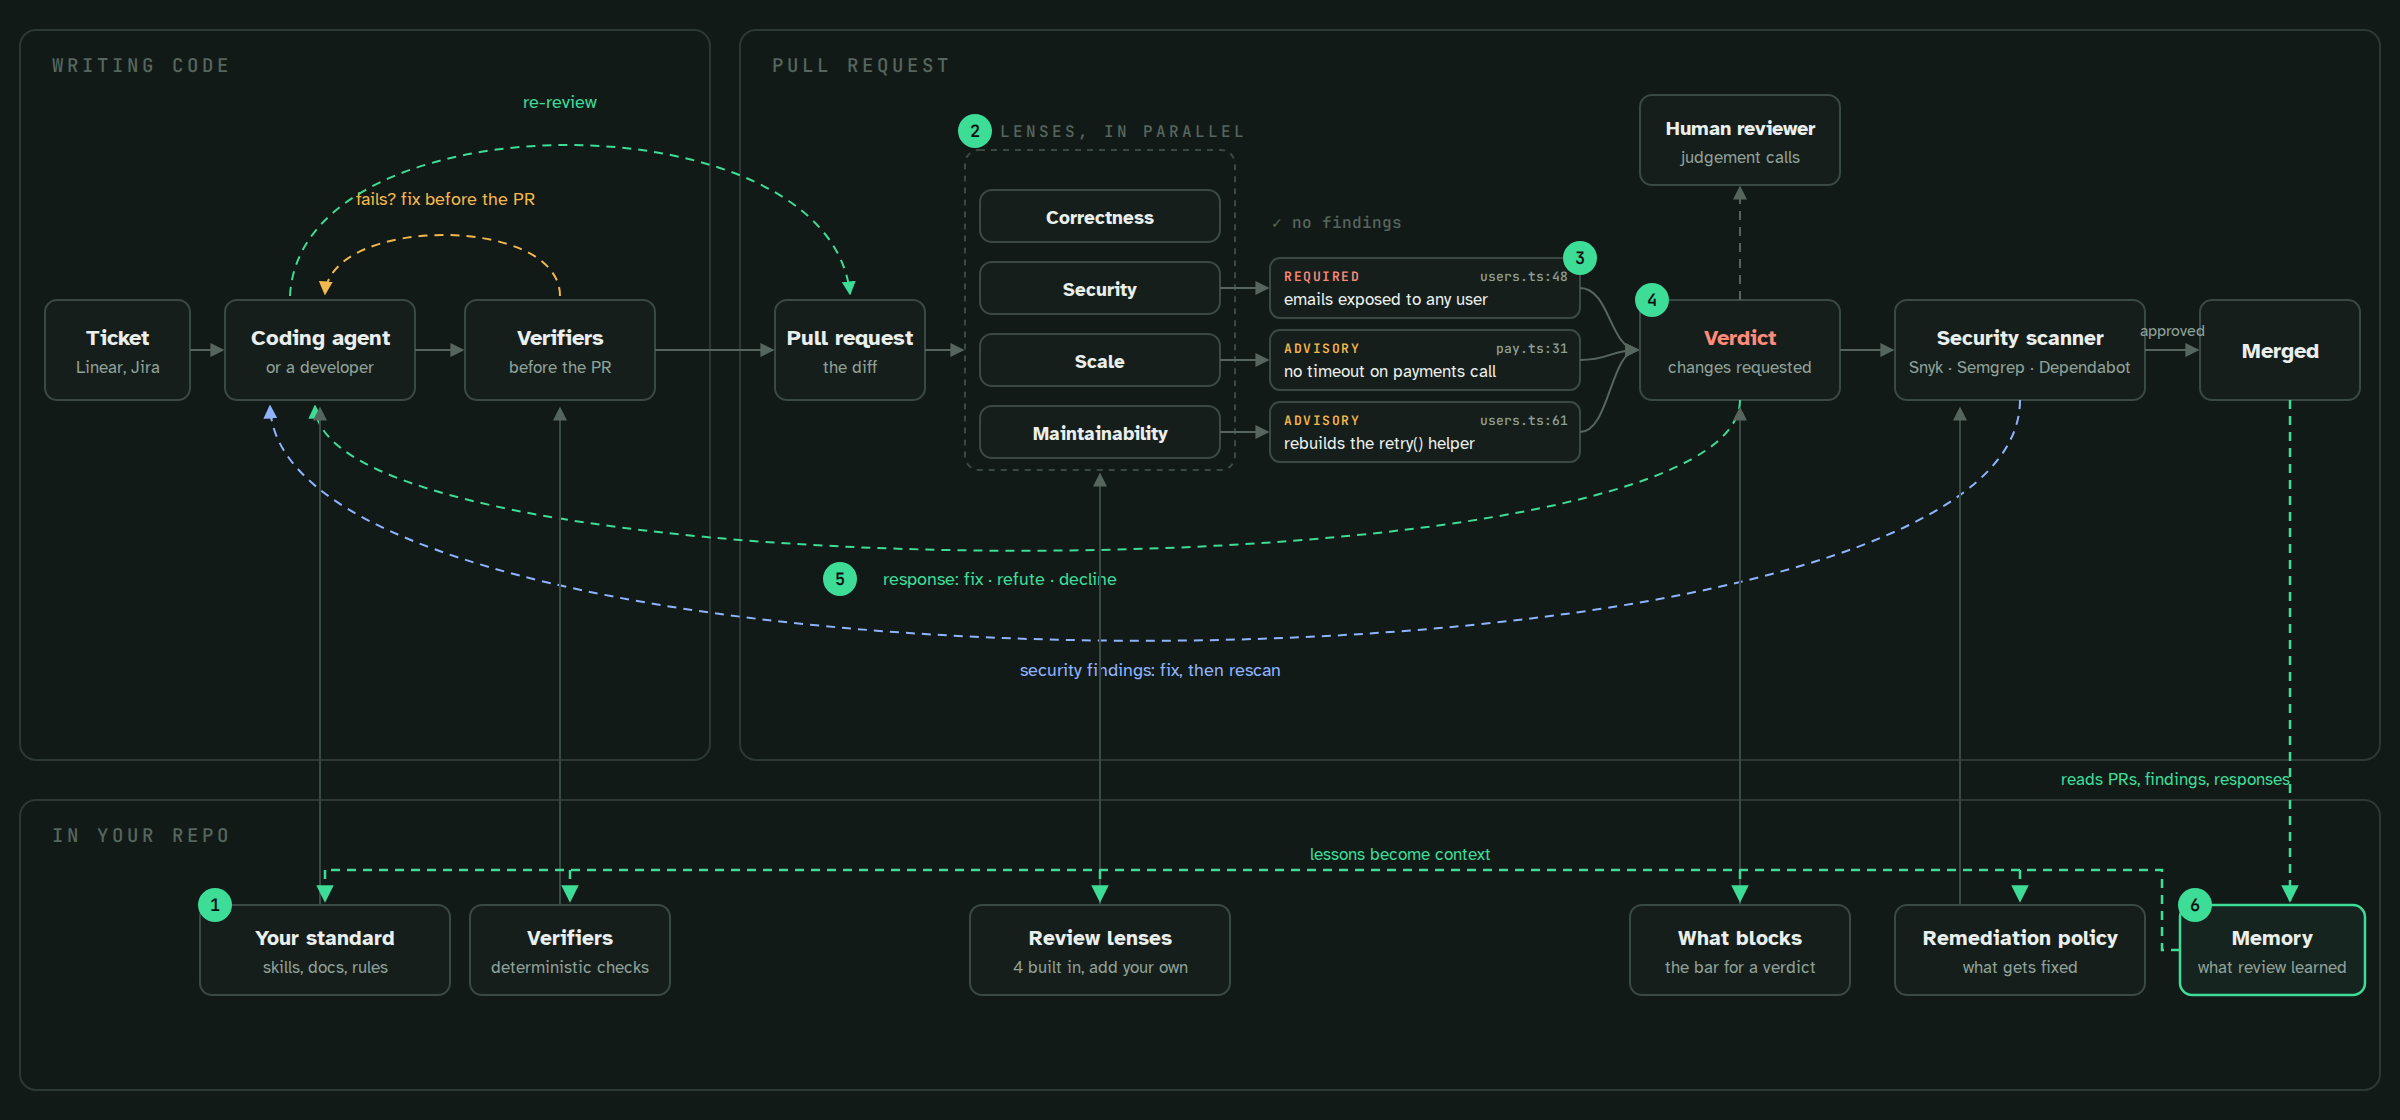Click the Verdict changes requested node
Viewport: 2400px width, 1120px height.
[x=1740, y=350]
